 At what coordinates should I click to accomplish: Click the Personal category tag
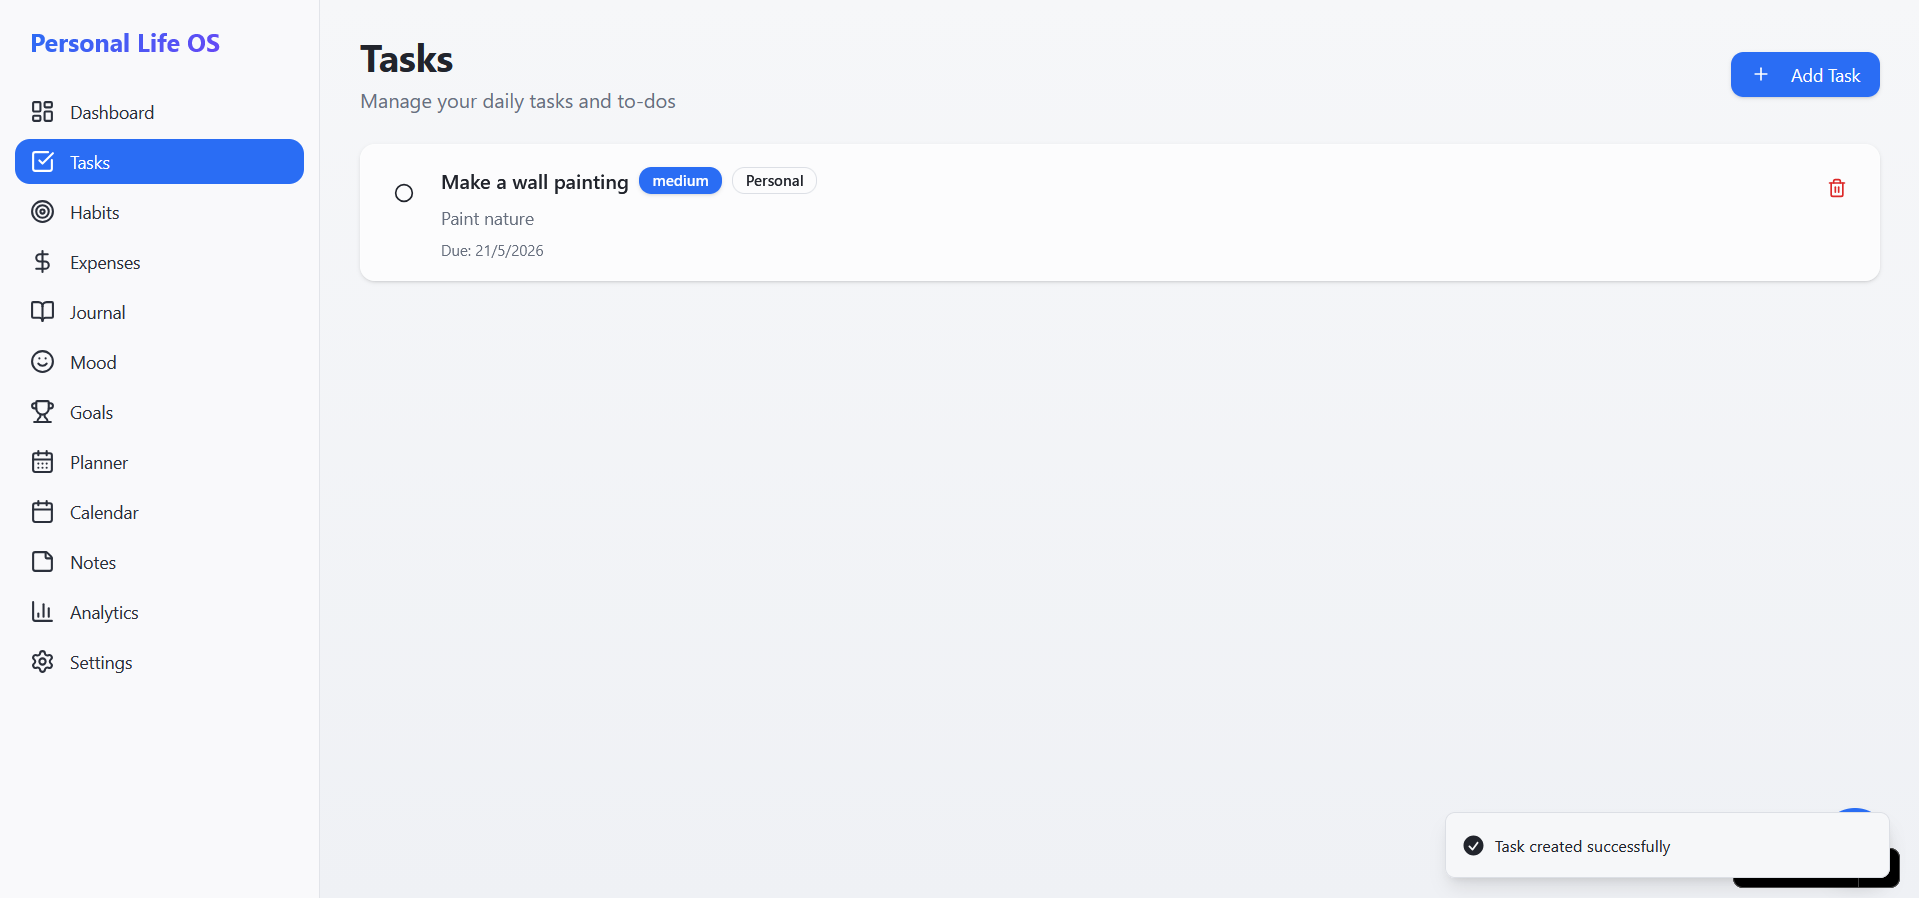(774, 181)
